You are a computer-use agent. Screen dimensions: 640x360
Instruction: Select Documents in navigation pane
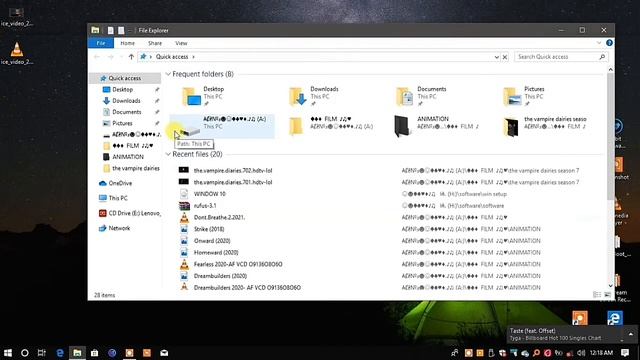pos(127,112)
